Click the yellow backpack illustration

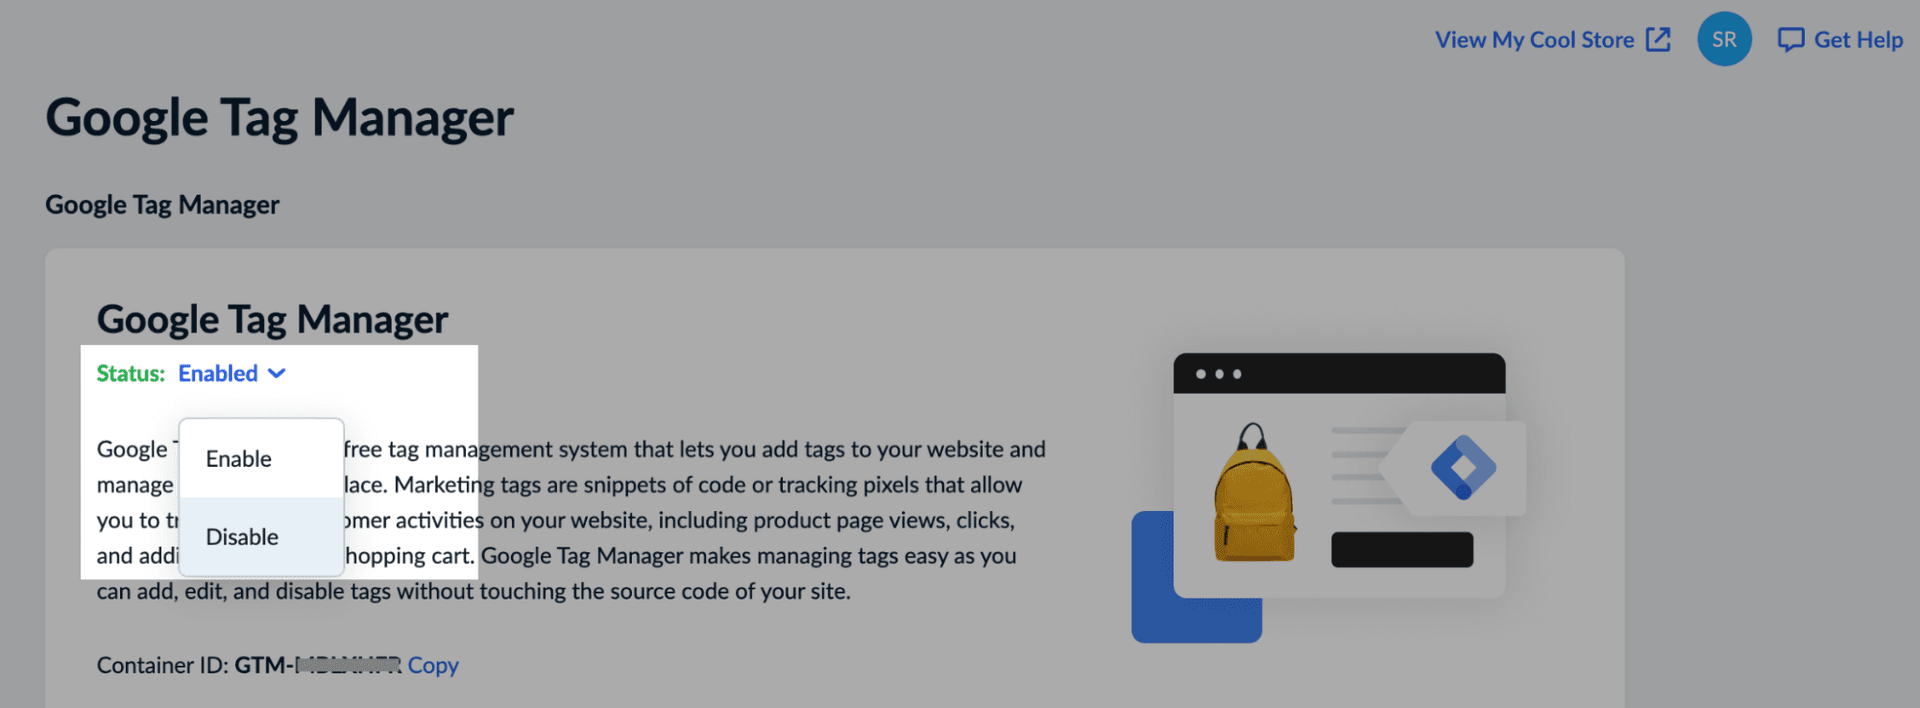point(1254,492)
